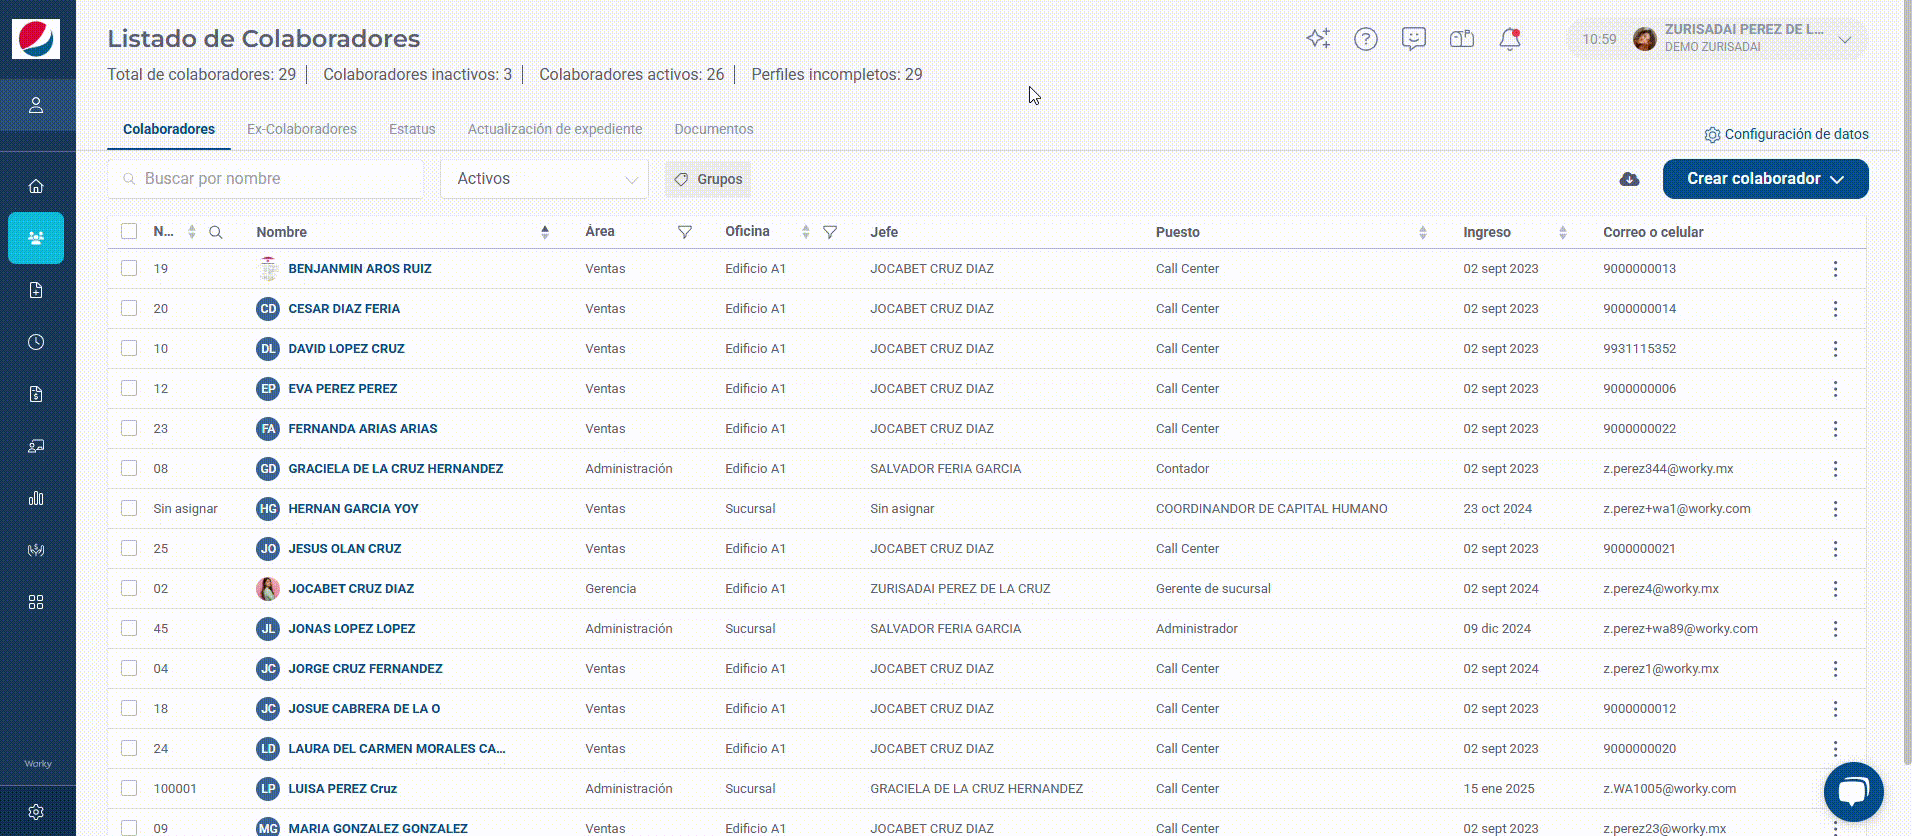Image resolution: width=1912 pixels, height=836 pixels.
Task: Open the feedback chat smiley icon
Action: [1414, 39]
